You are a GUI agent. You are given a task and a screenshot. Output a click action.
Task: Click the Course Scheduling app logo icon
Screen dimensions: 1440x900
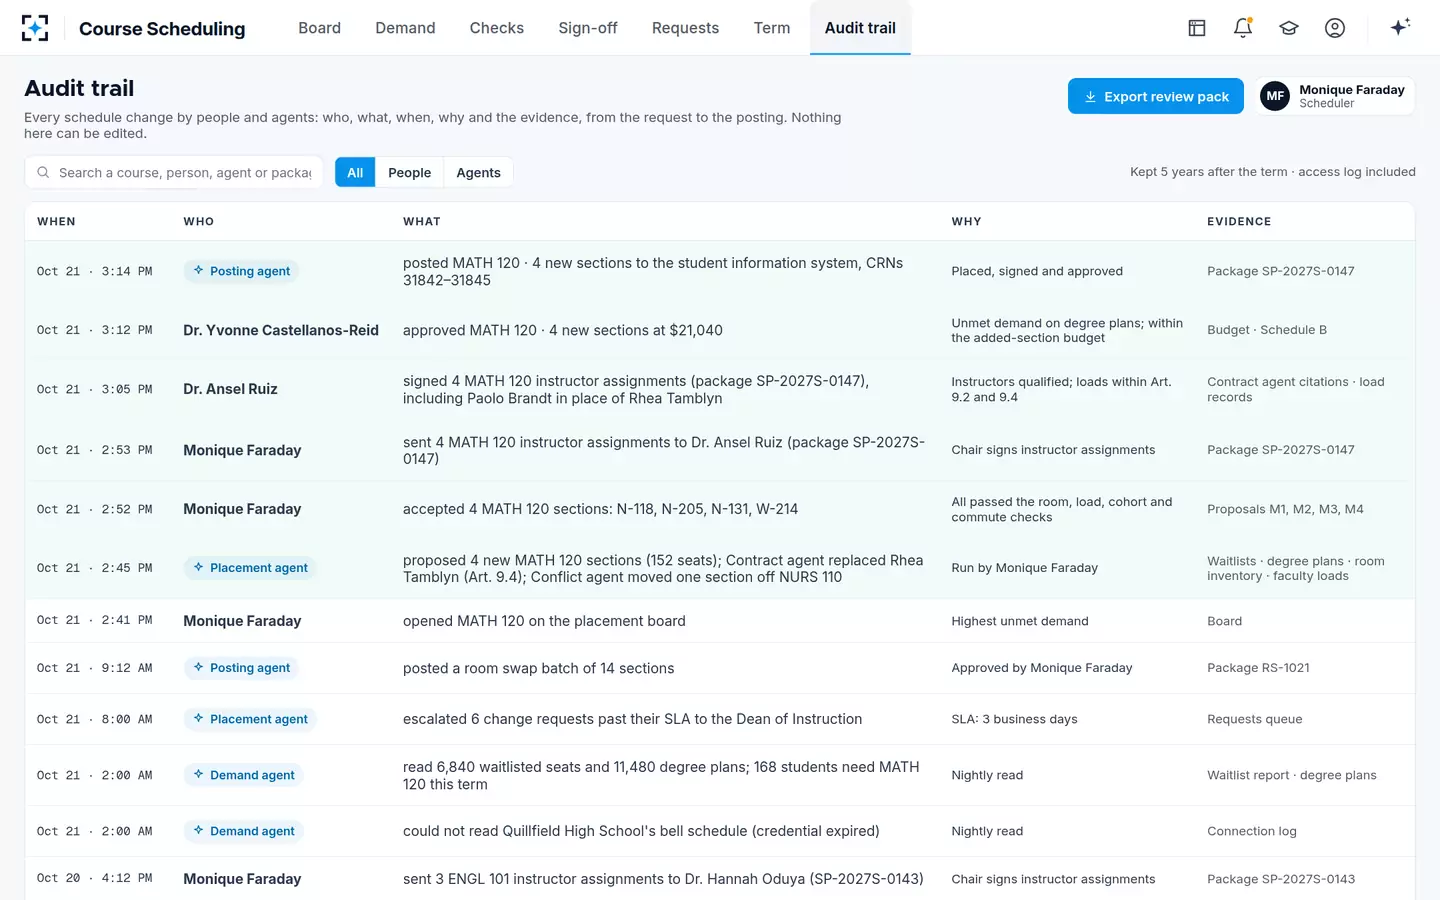(35, 28)
